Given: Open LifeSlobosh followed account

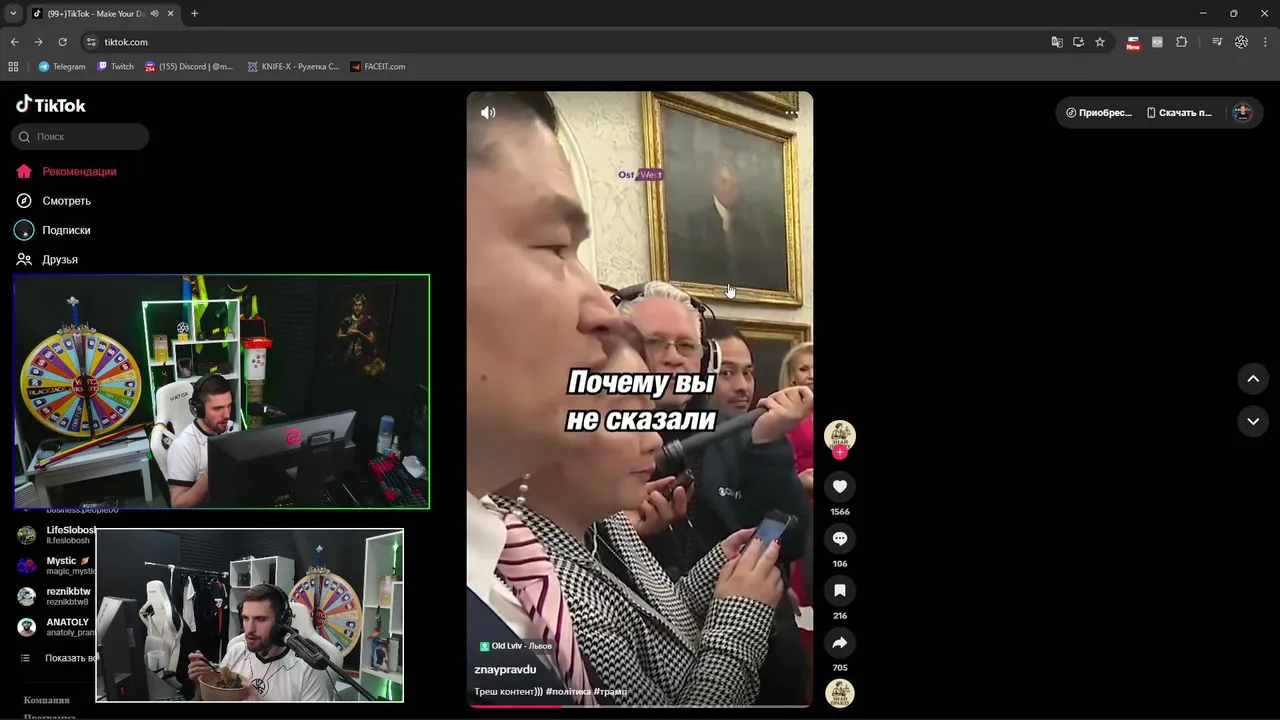Looking at the screenshot, I should click(56, 535).
